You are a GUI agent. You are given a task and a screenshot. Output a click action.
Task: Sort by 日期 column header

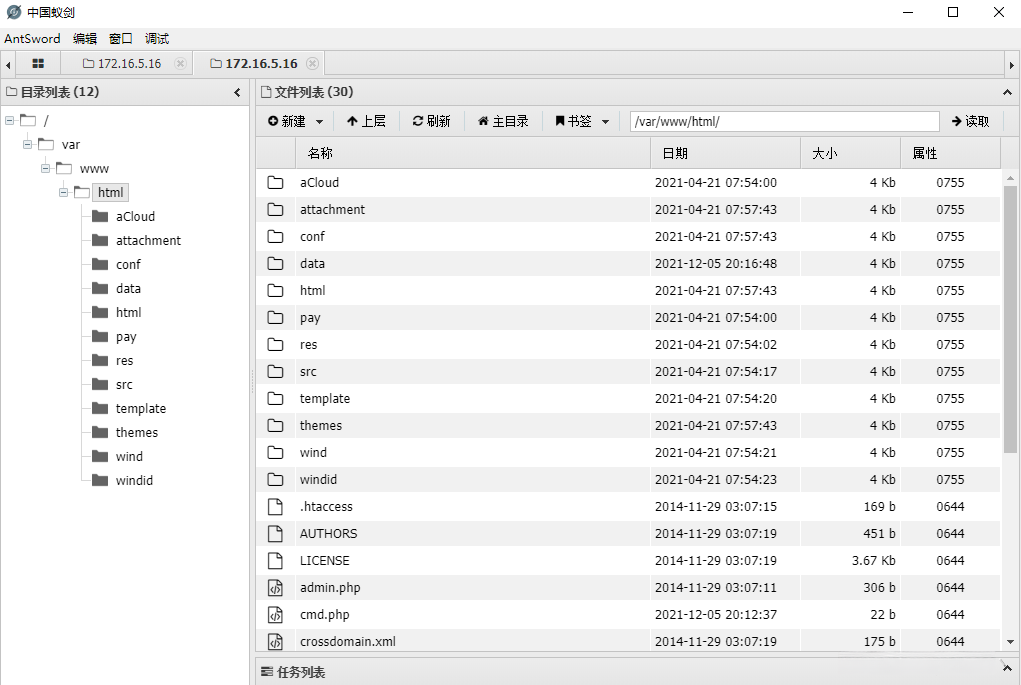tap(725, 153)
